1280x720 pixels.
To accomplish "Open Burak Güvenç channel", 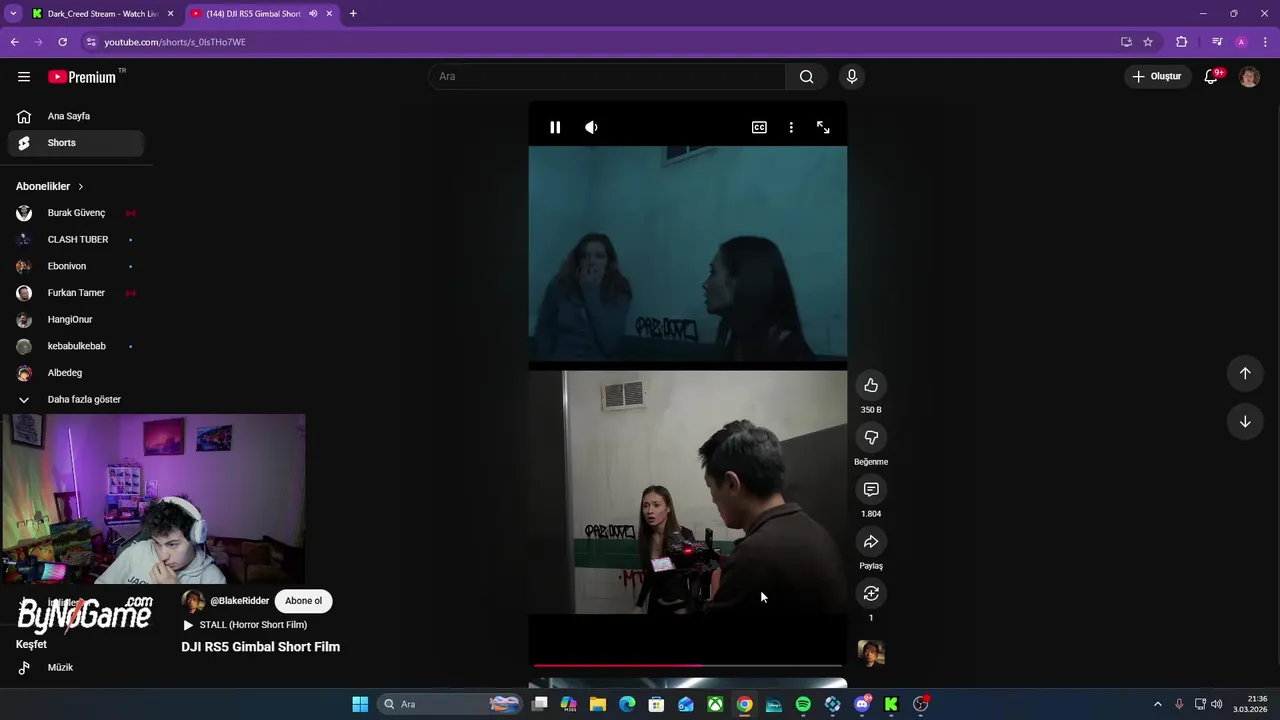I will point(75,213).
